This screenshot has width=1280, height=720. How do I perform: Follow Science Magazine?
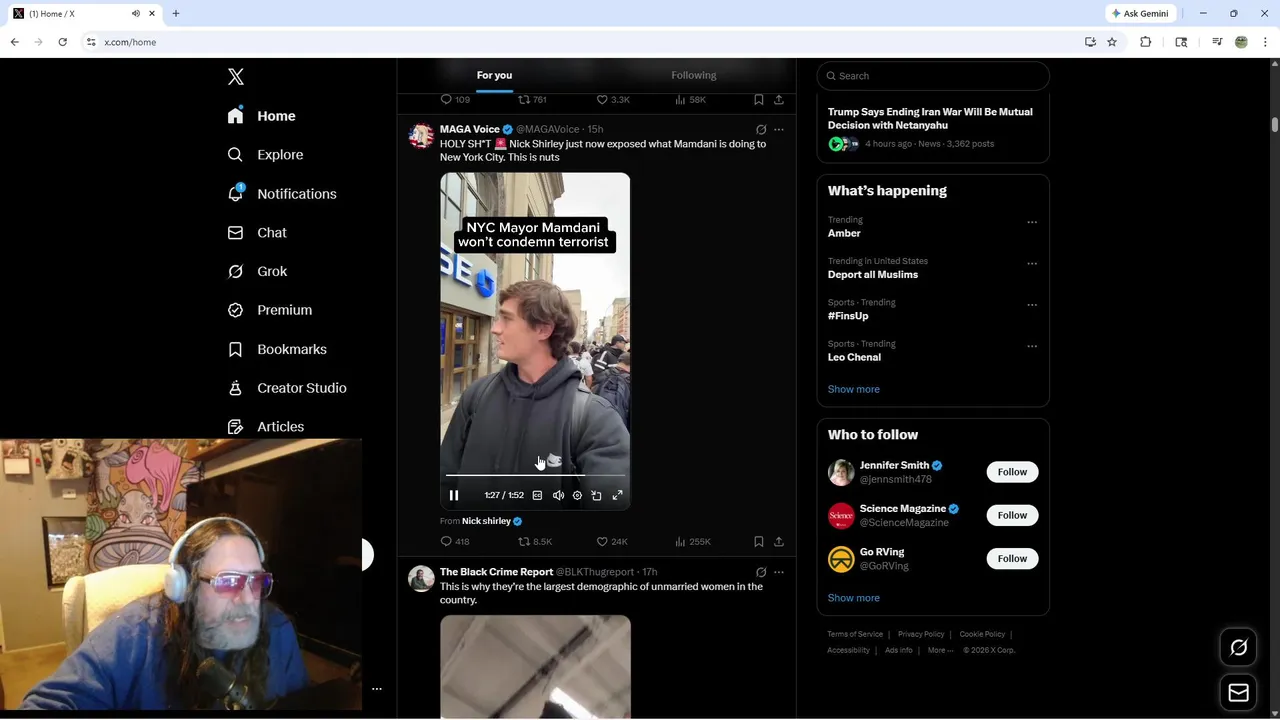(1012, 515)
